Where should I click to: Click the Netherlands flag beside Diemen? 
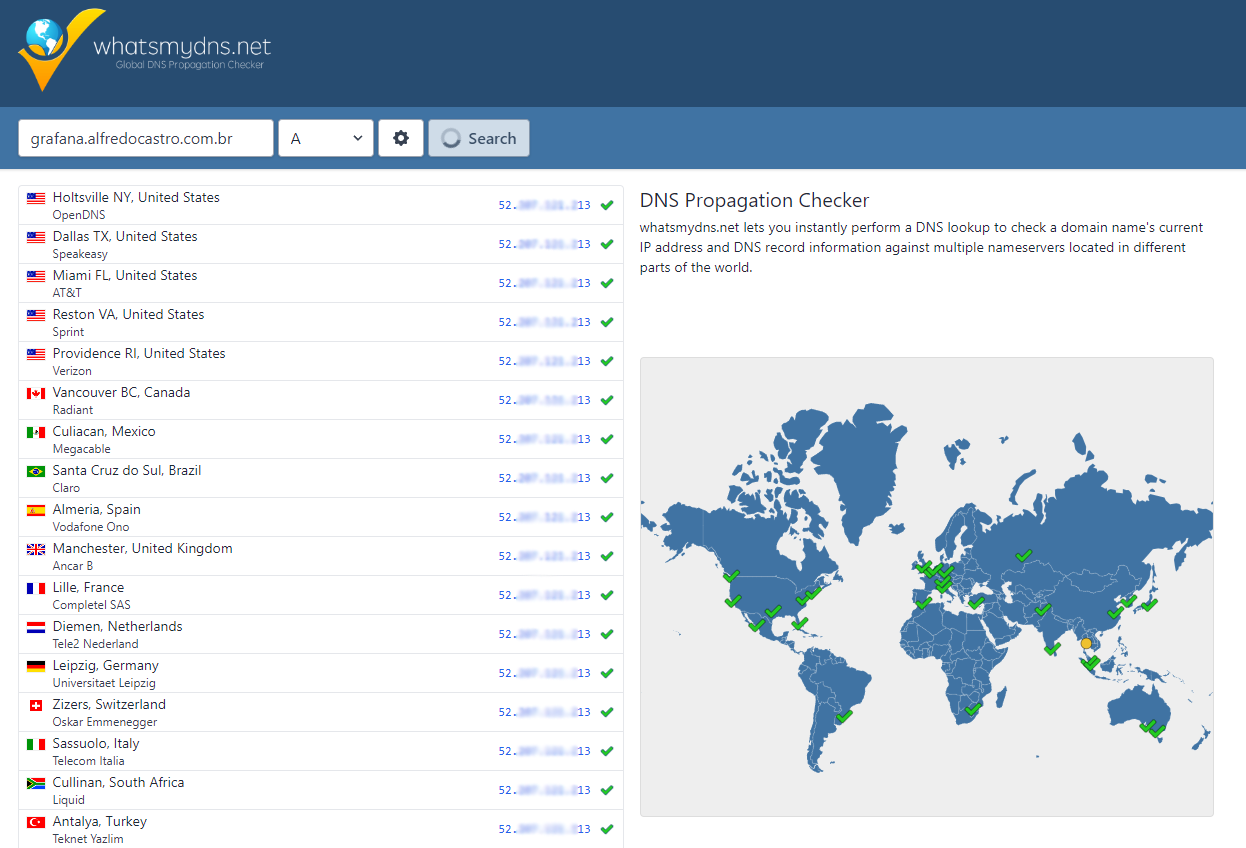click(x=36, y=627)
